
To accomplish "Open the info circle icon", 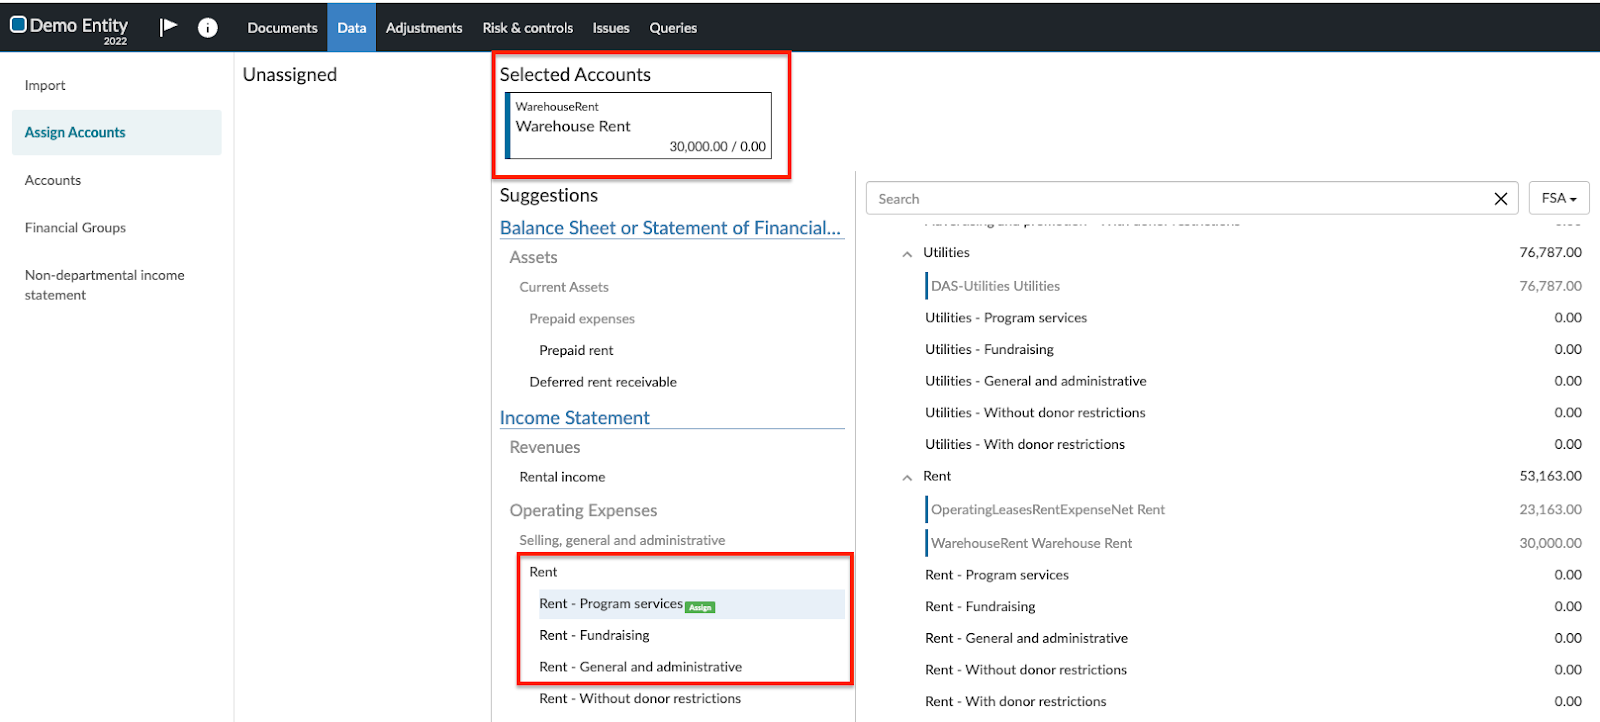I will point(208,28).
